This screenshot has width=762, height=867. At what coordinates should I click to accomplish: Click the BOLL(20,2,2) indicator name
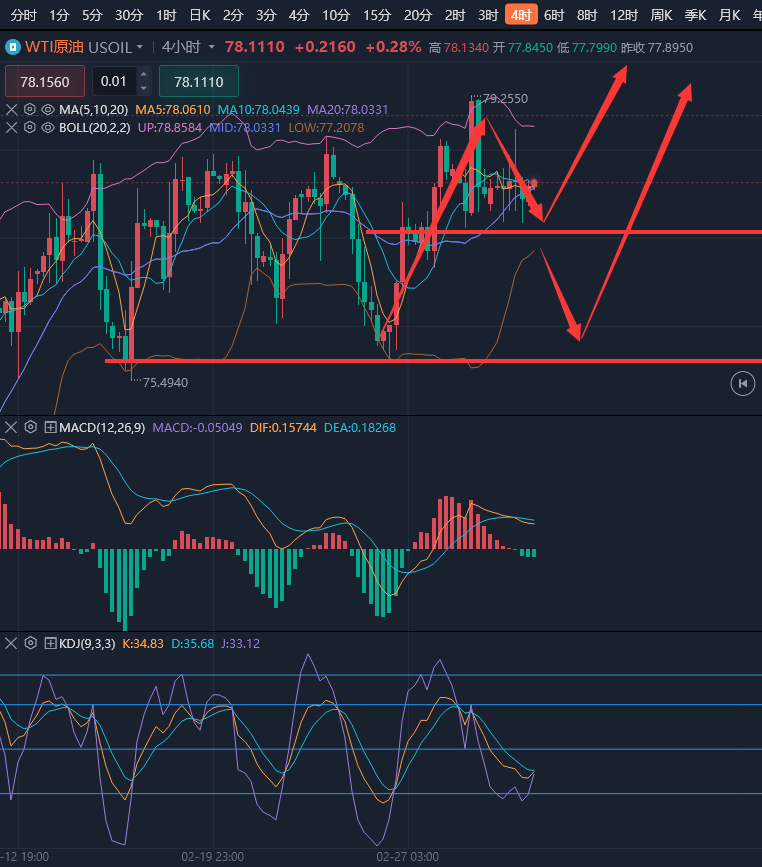[x=95, y=128]
